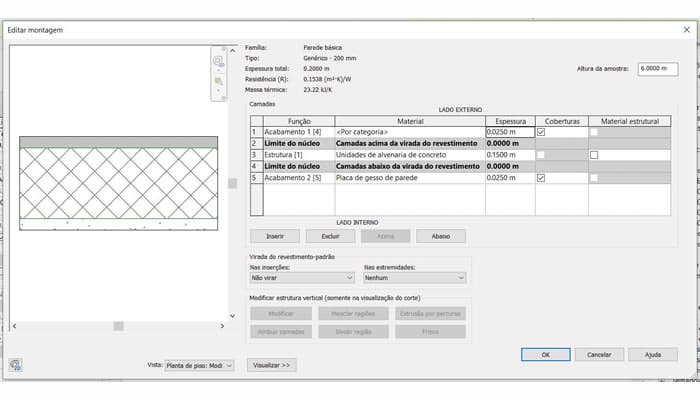Toggle Coberturas checkbox for Acabamento 1 row
The width and height of the screenshot is (700, 400).
(x=541, y=132)
